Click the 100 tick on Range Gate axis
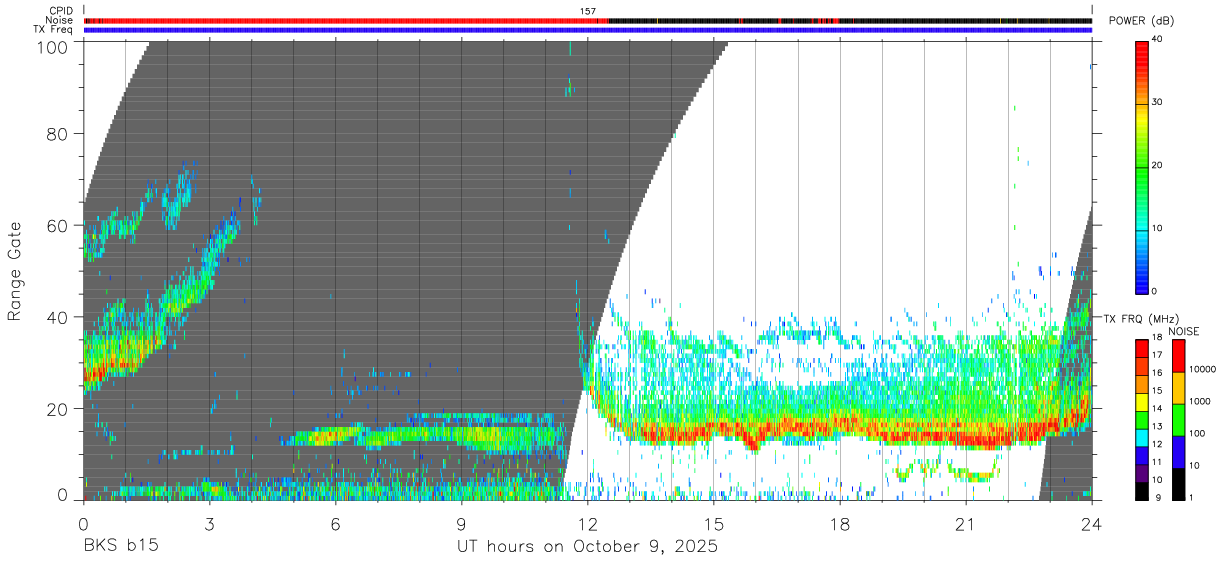Viewport: 1228px width, 567px height. coord(53,46)
